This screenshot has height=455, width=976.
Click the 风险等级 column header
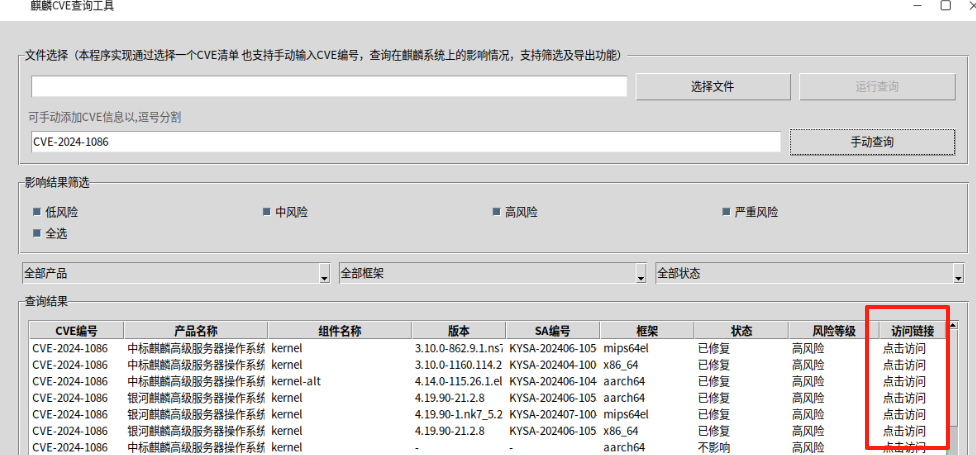coord(834,331)
